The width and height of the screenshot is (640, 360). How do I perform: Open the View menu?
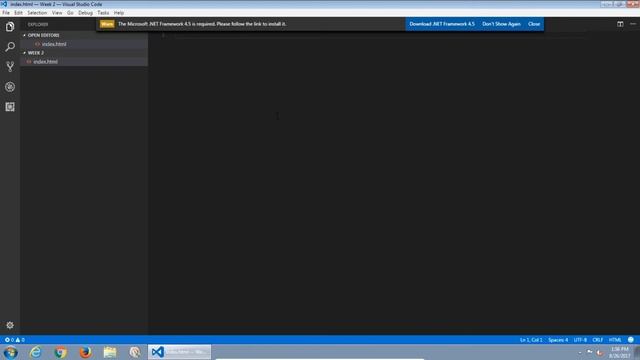57,13
